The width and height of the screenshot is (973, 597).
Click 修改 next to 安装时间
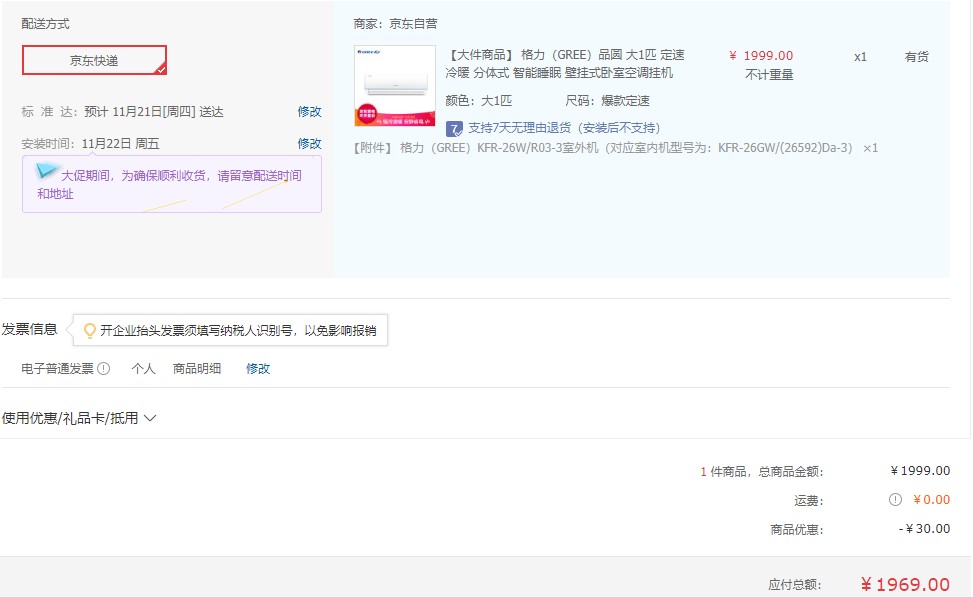(x=309, y=143)
